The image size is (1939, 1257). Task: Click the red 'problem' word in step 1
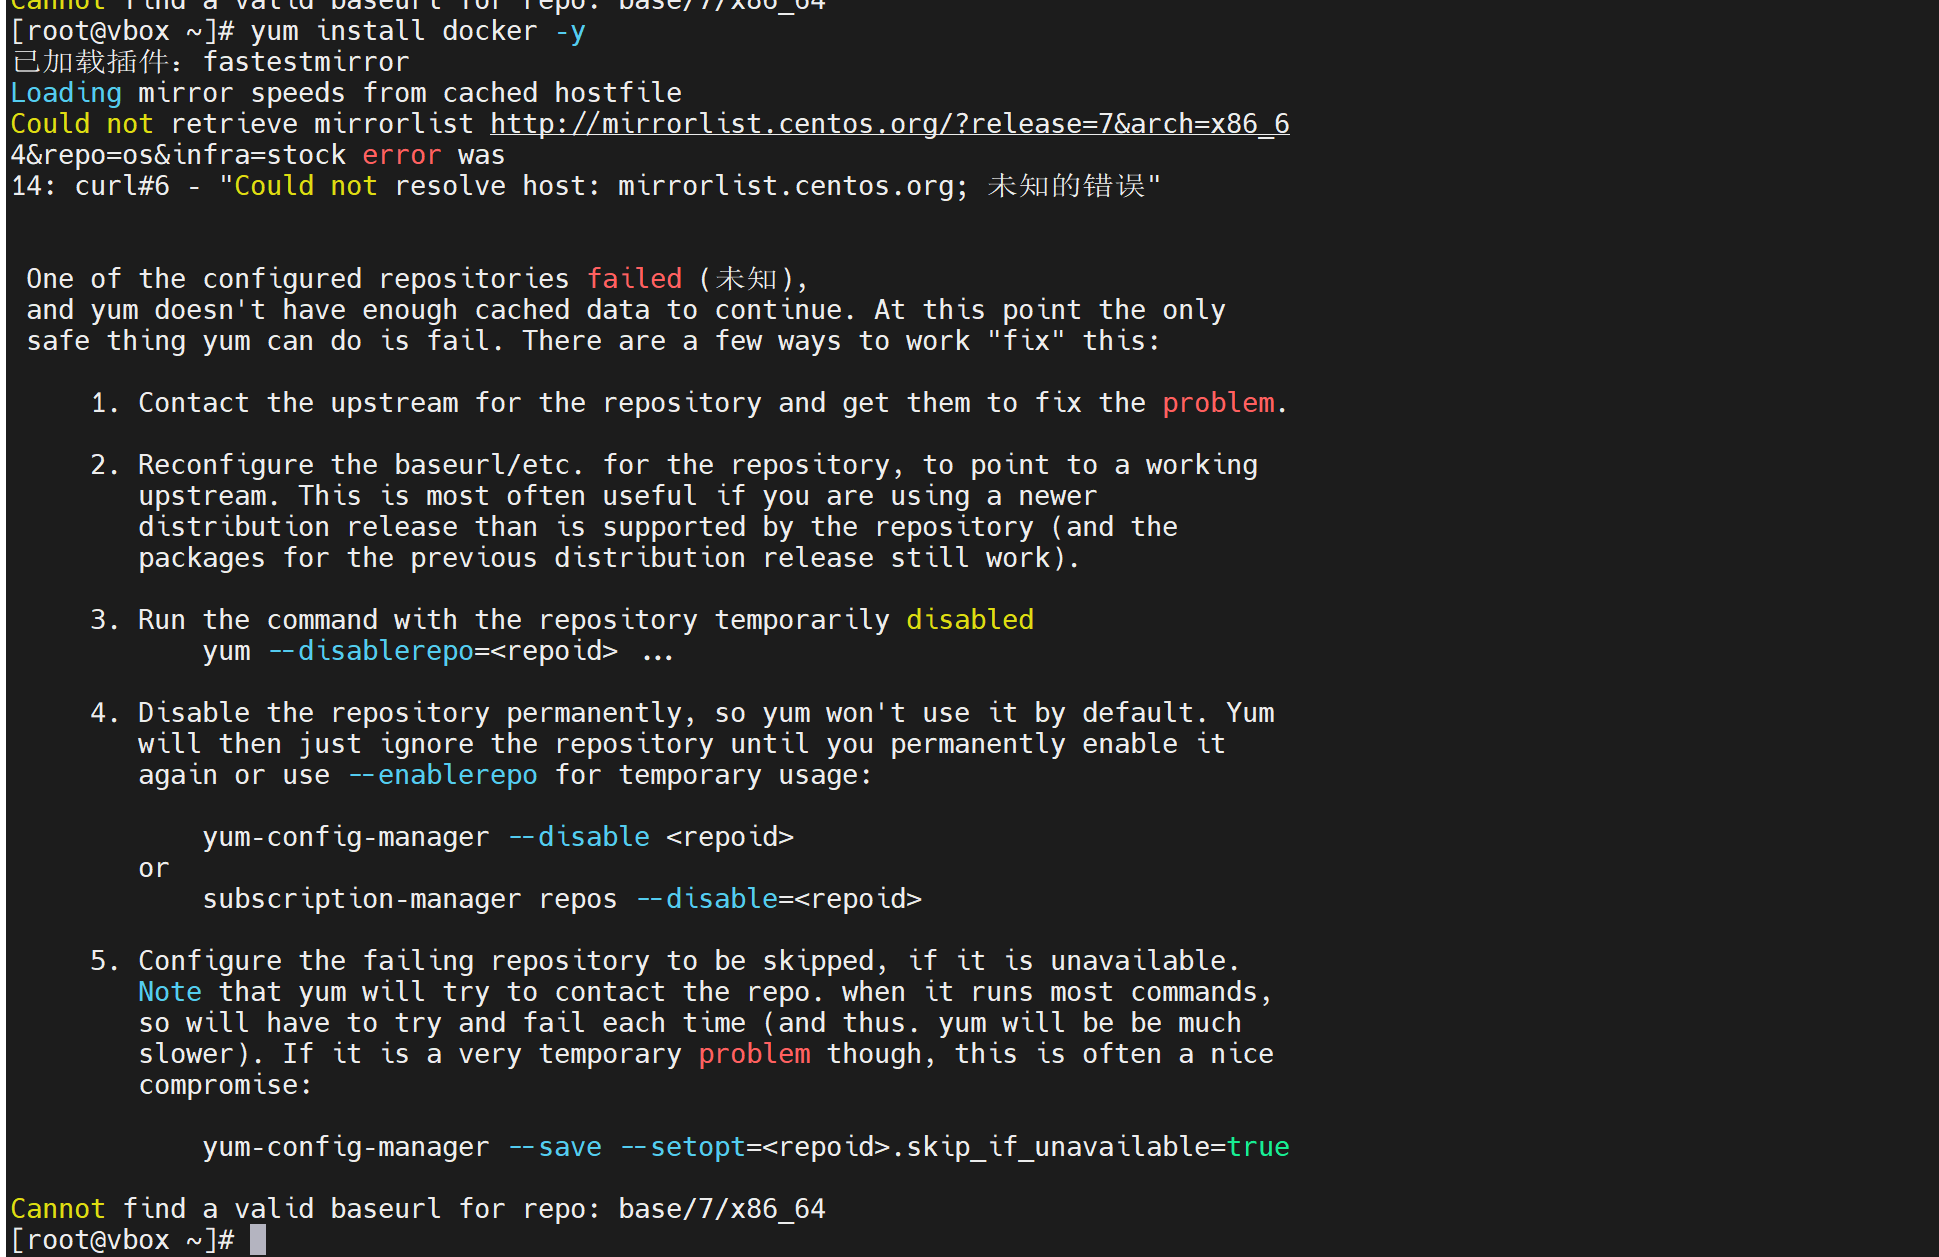[x=1218, y=403]
